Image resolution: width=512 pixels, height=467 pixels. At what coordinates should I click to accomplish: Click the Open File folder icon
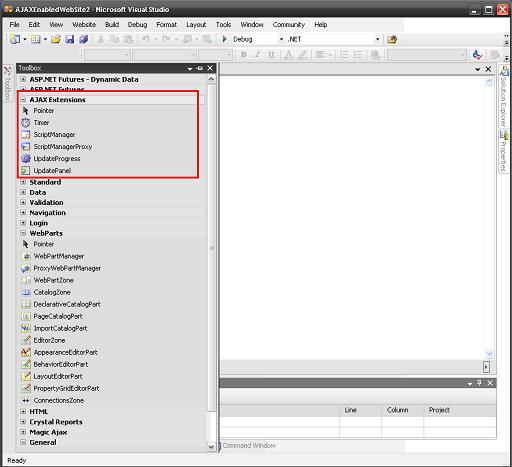click(56, 39)
